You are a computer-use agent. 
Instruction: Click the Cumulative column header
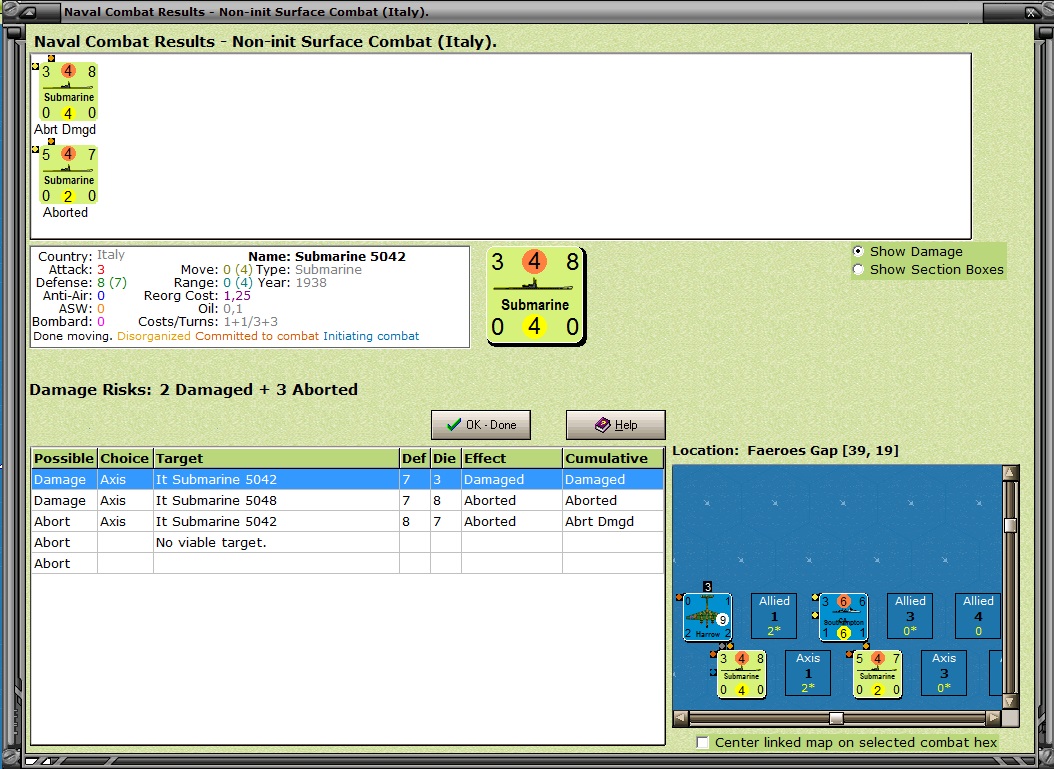tap(613, 458)
